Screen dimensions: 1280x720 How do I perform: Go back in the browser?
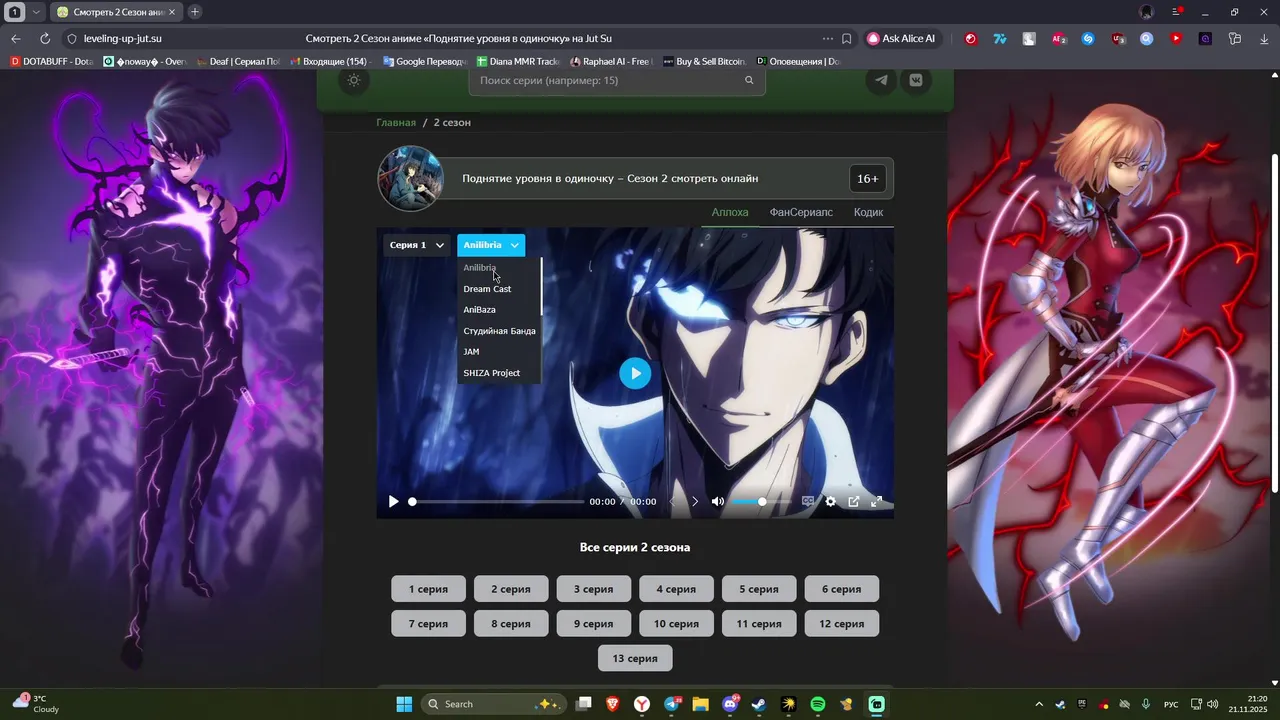click(15, 38)
